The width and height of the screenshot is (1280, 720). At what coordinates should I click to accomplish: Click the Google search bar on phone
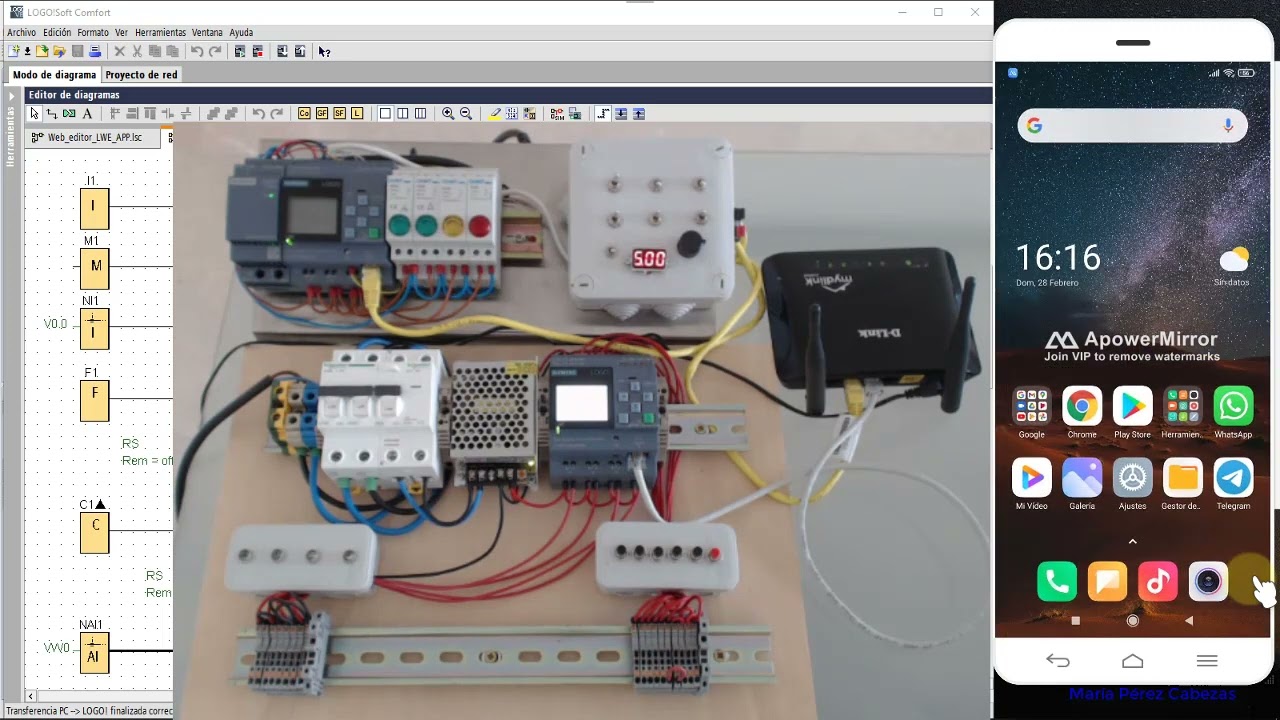pyautogui.click(x=1132, y=125)
